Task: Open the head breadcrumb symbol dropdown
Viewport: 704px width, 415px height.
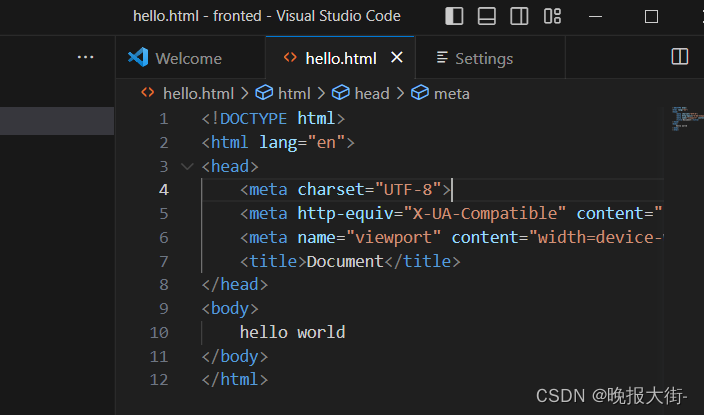Action: pos(361,93)
